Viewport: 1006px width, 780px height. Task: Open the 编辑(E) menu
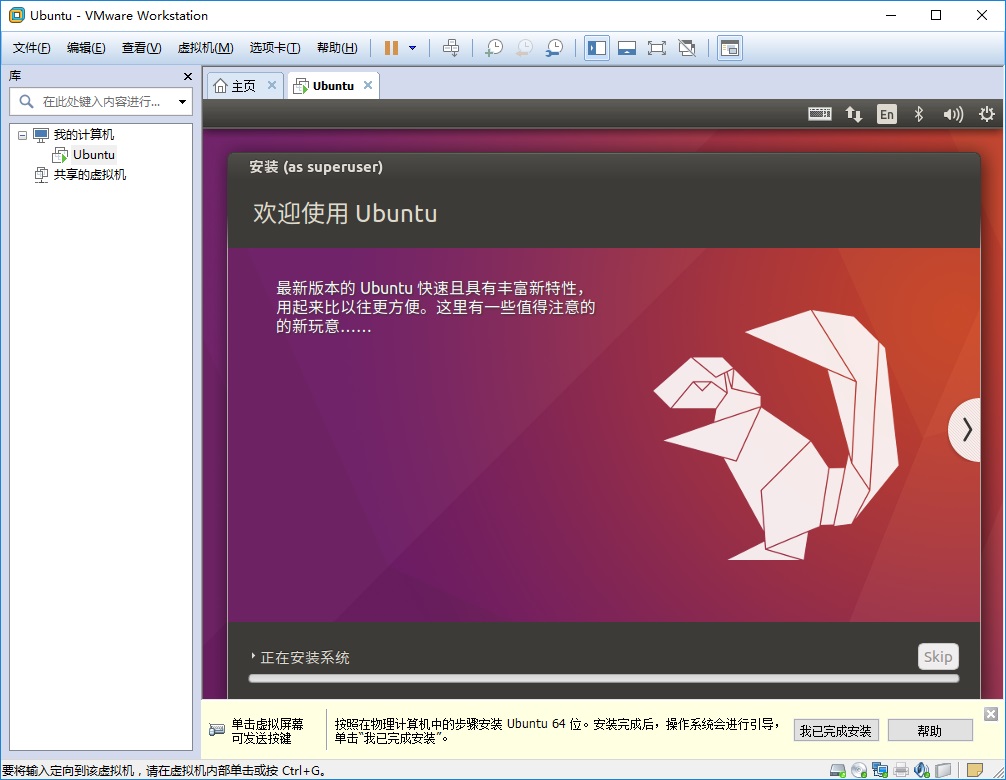pos(86,48)
